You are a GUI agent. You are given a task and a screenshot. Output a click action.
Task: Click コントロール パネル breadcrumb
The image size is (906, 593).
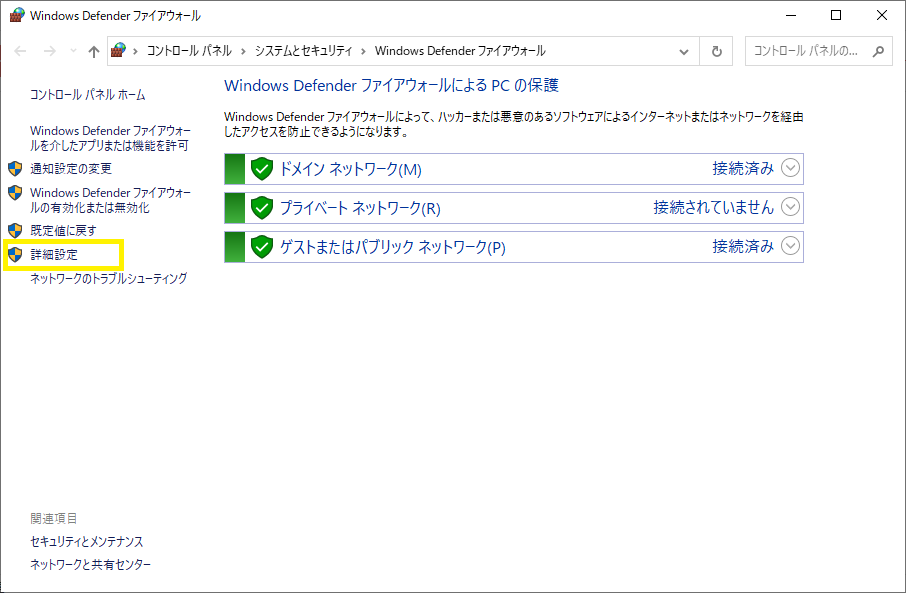coord(189,51)
